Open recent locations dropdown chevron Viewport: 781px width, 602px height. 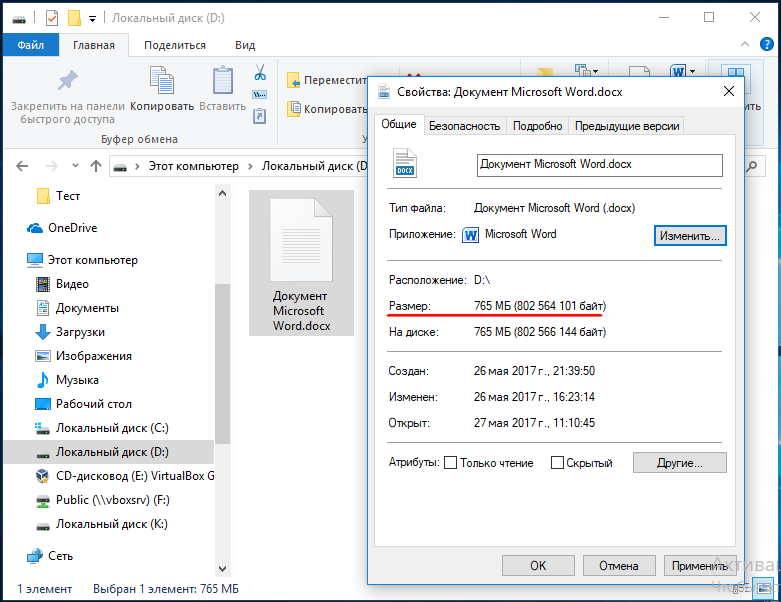click(x=75, y=165)
